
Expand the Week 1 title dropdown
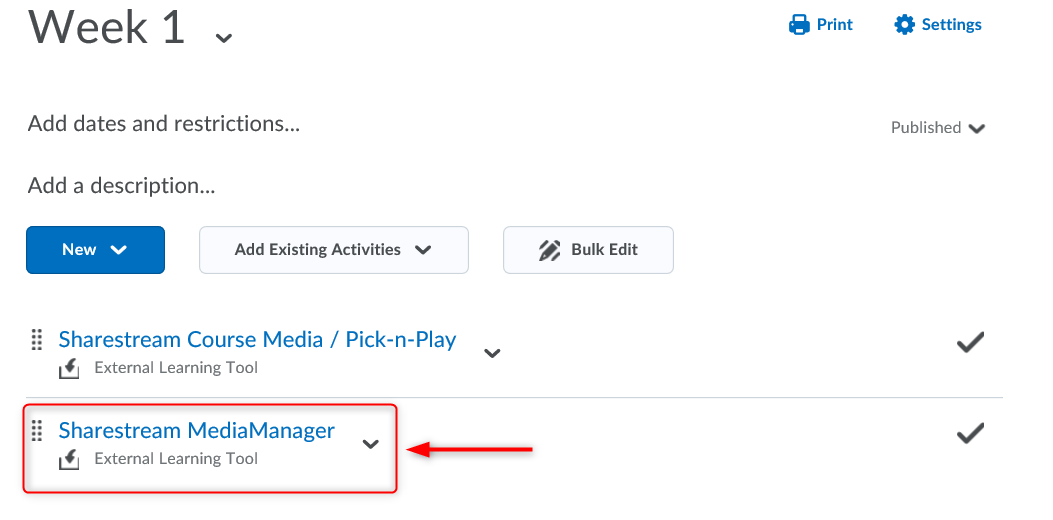224,38
